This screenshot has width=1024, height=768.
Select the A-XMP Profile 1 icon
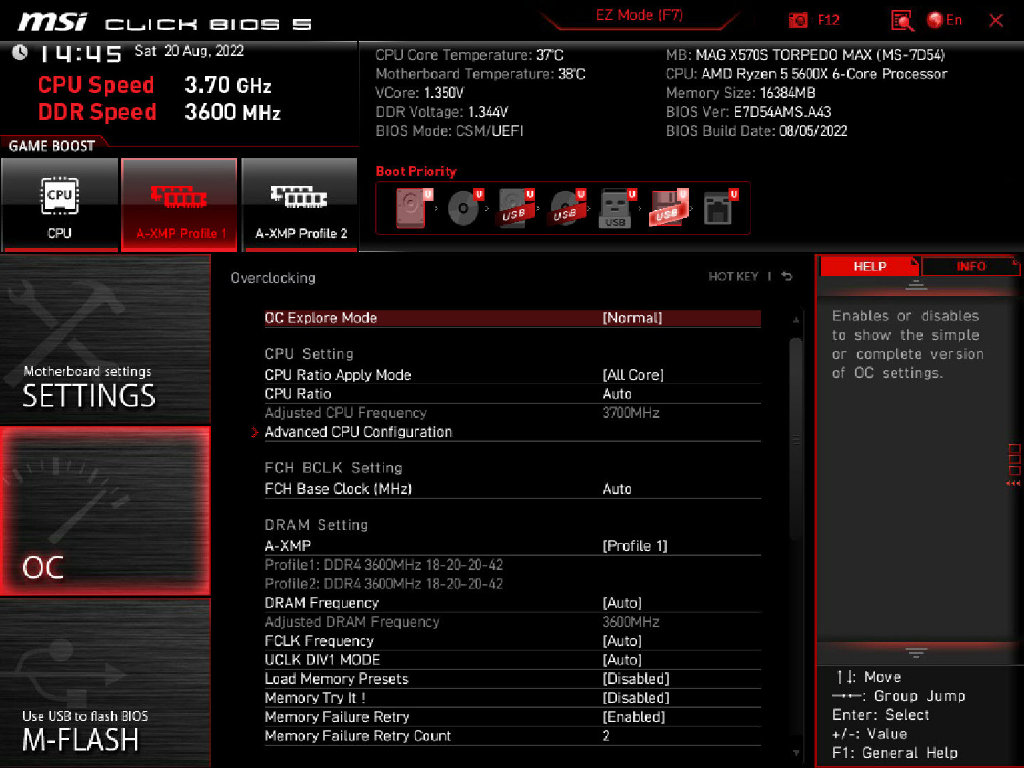point(180,200)
